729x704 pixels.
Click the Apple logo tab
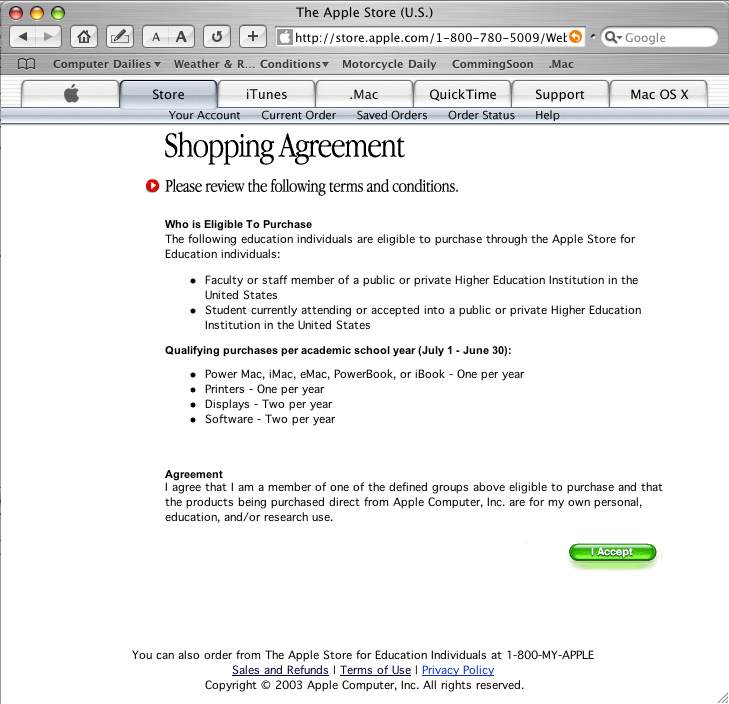(71, 94)
